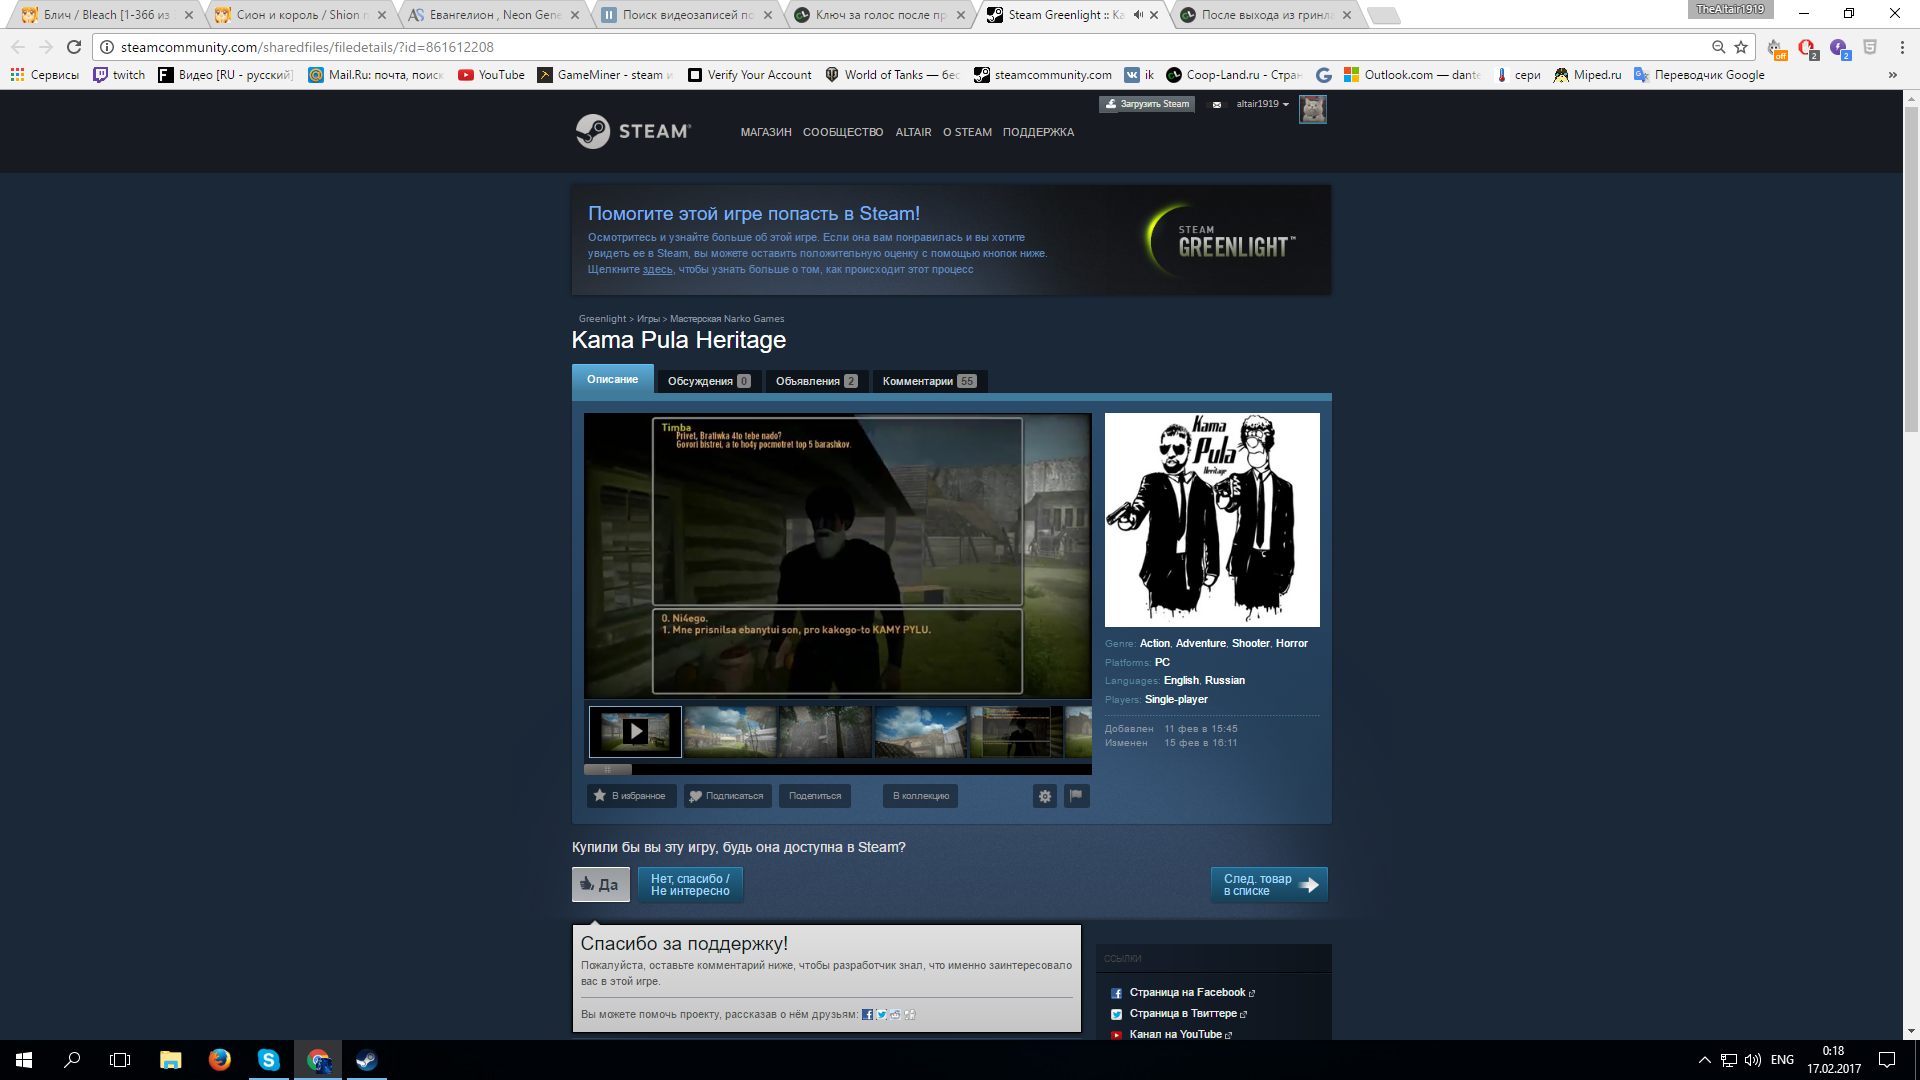The width and height of the screenshot is (1920, 1080).
Task: View site information icon left of the URL
Action: pos(107,47)
